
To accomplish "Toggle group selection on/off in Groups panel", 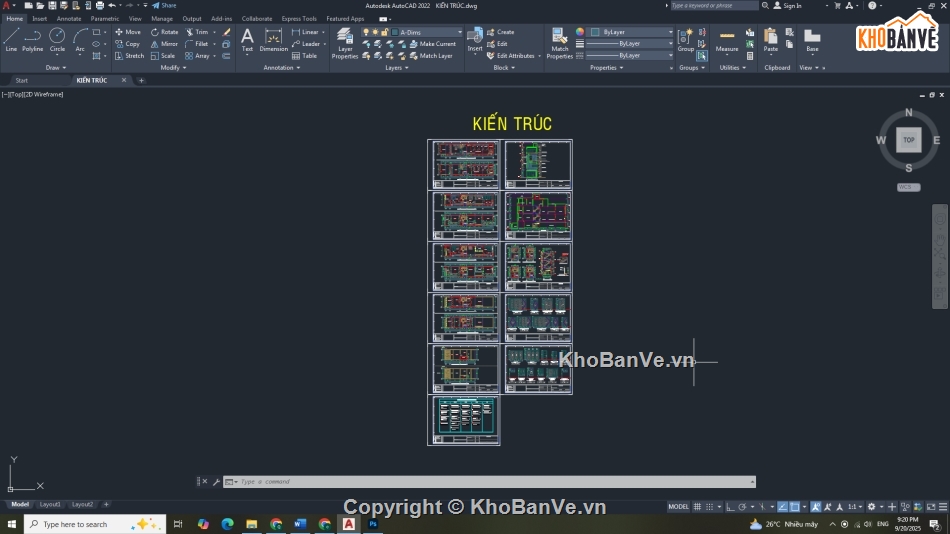I will [x=702, y=56].
